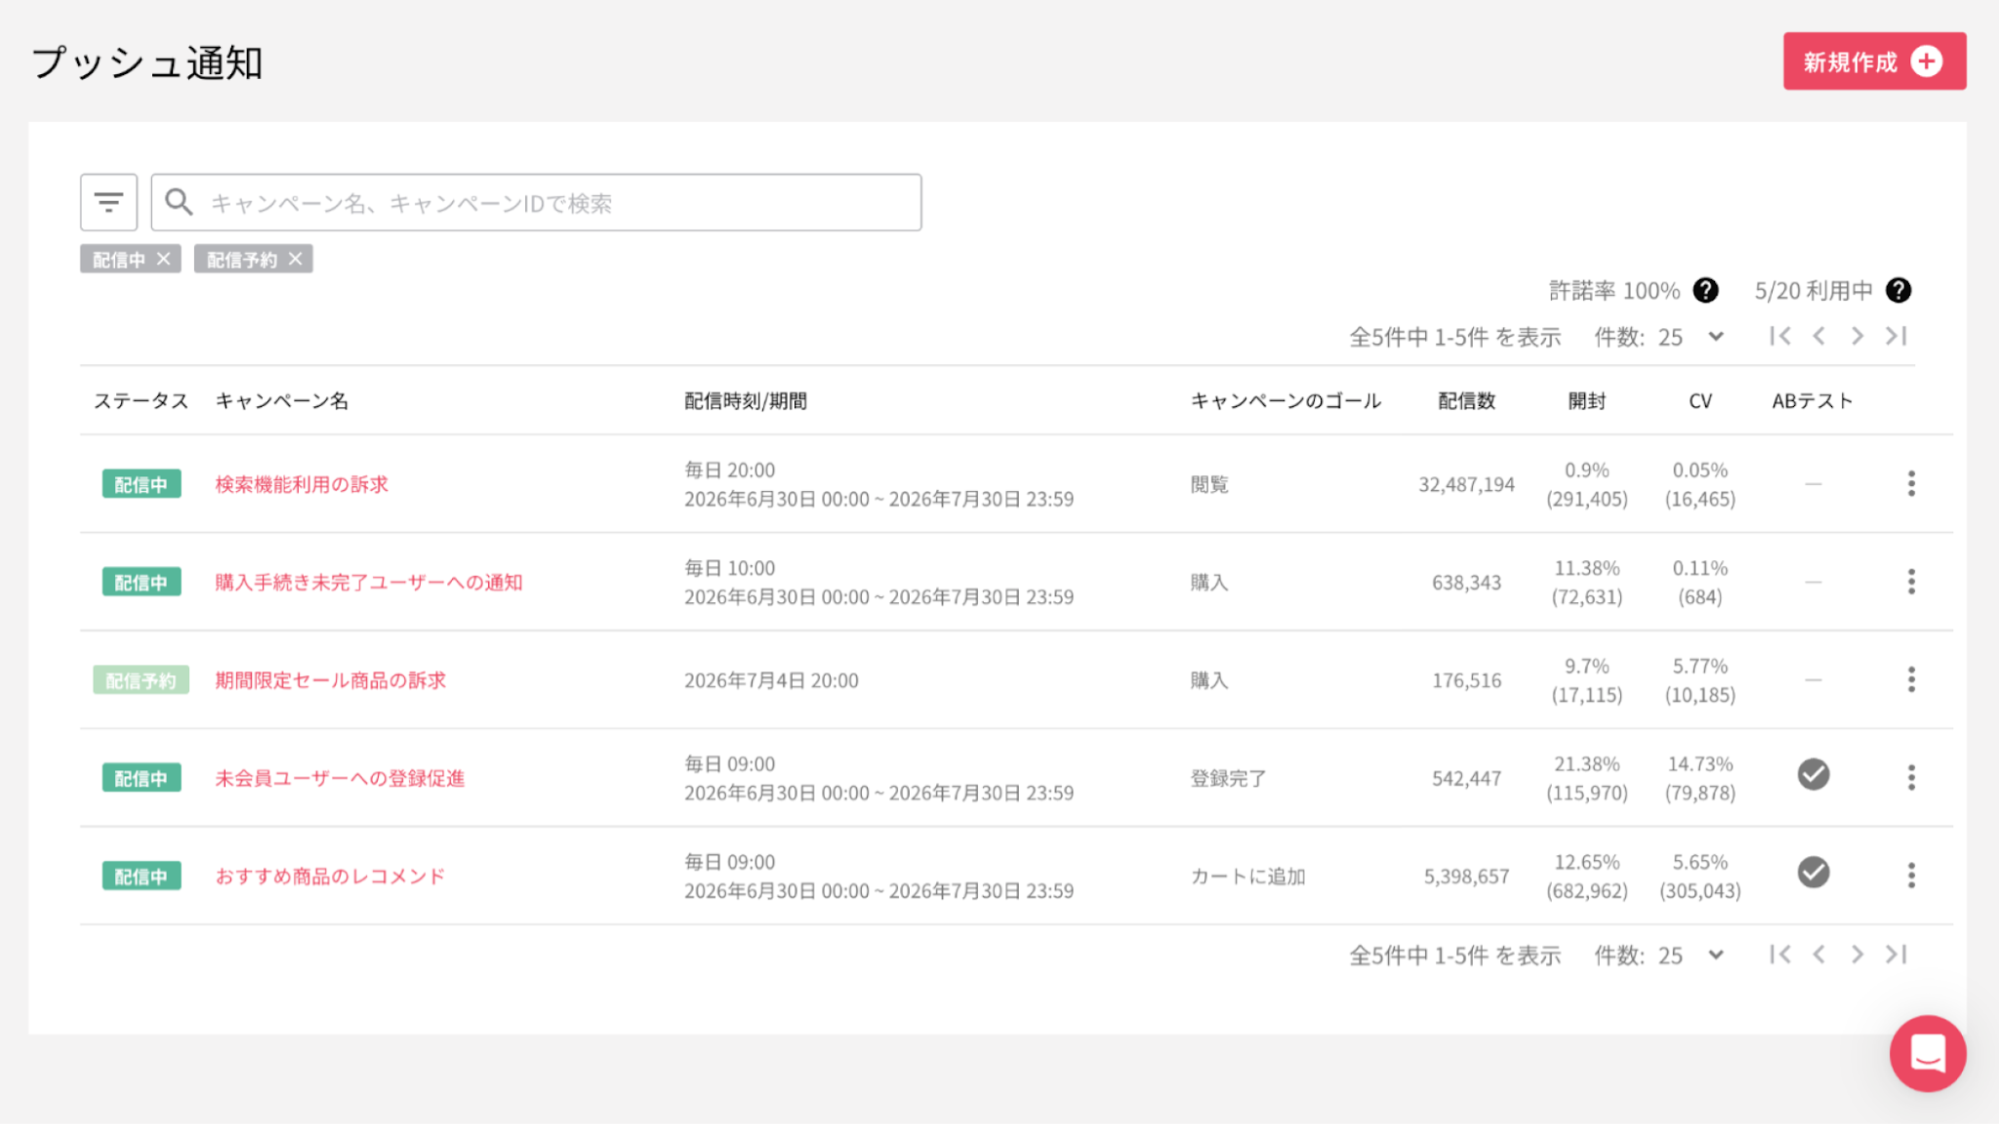
Task: Open more menu for 期間限定セール row
Action: (1911, 680)
